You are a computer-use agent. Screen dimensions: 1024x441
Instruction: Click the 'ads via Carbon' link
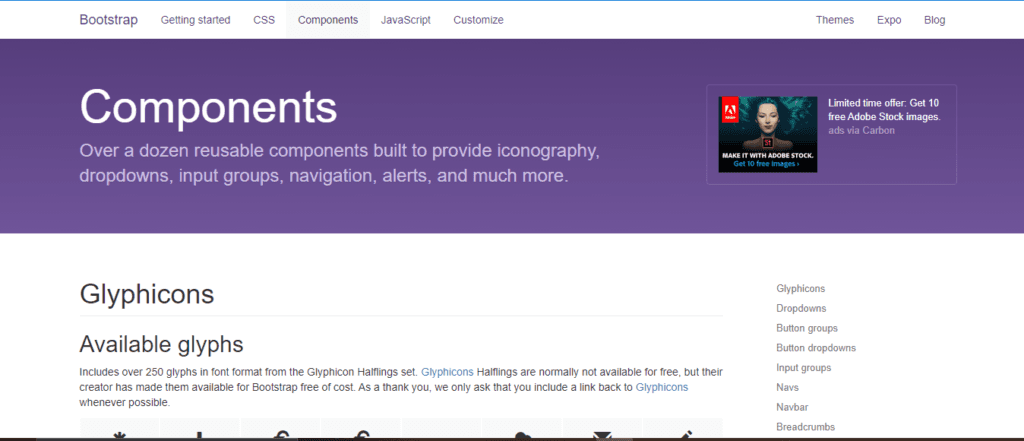click(x=861, y=130)
